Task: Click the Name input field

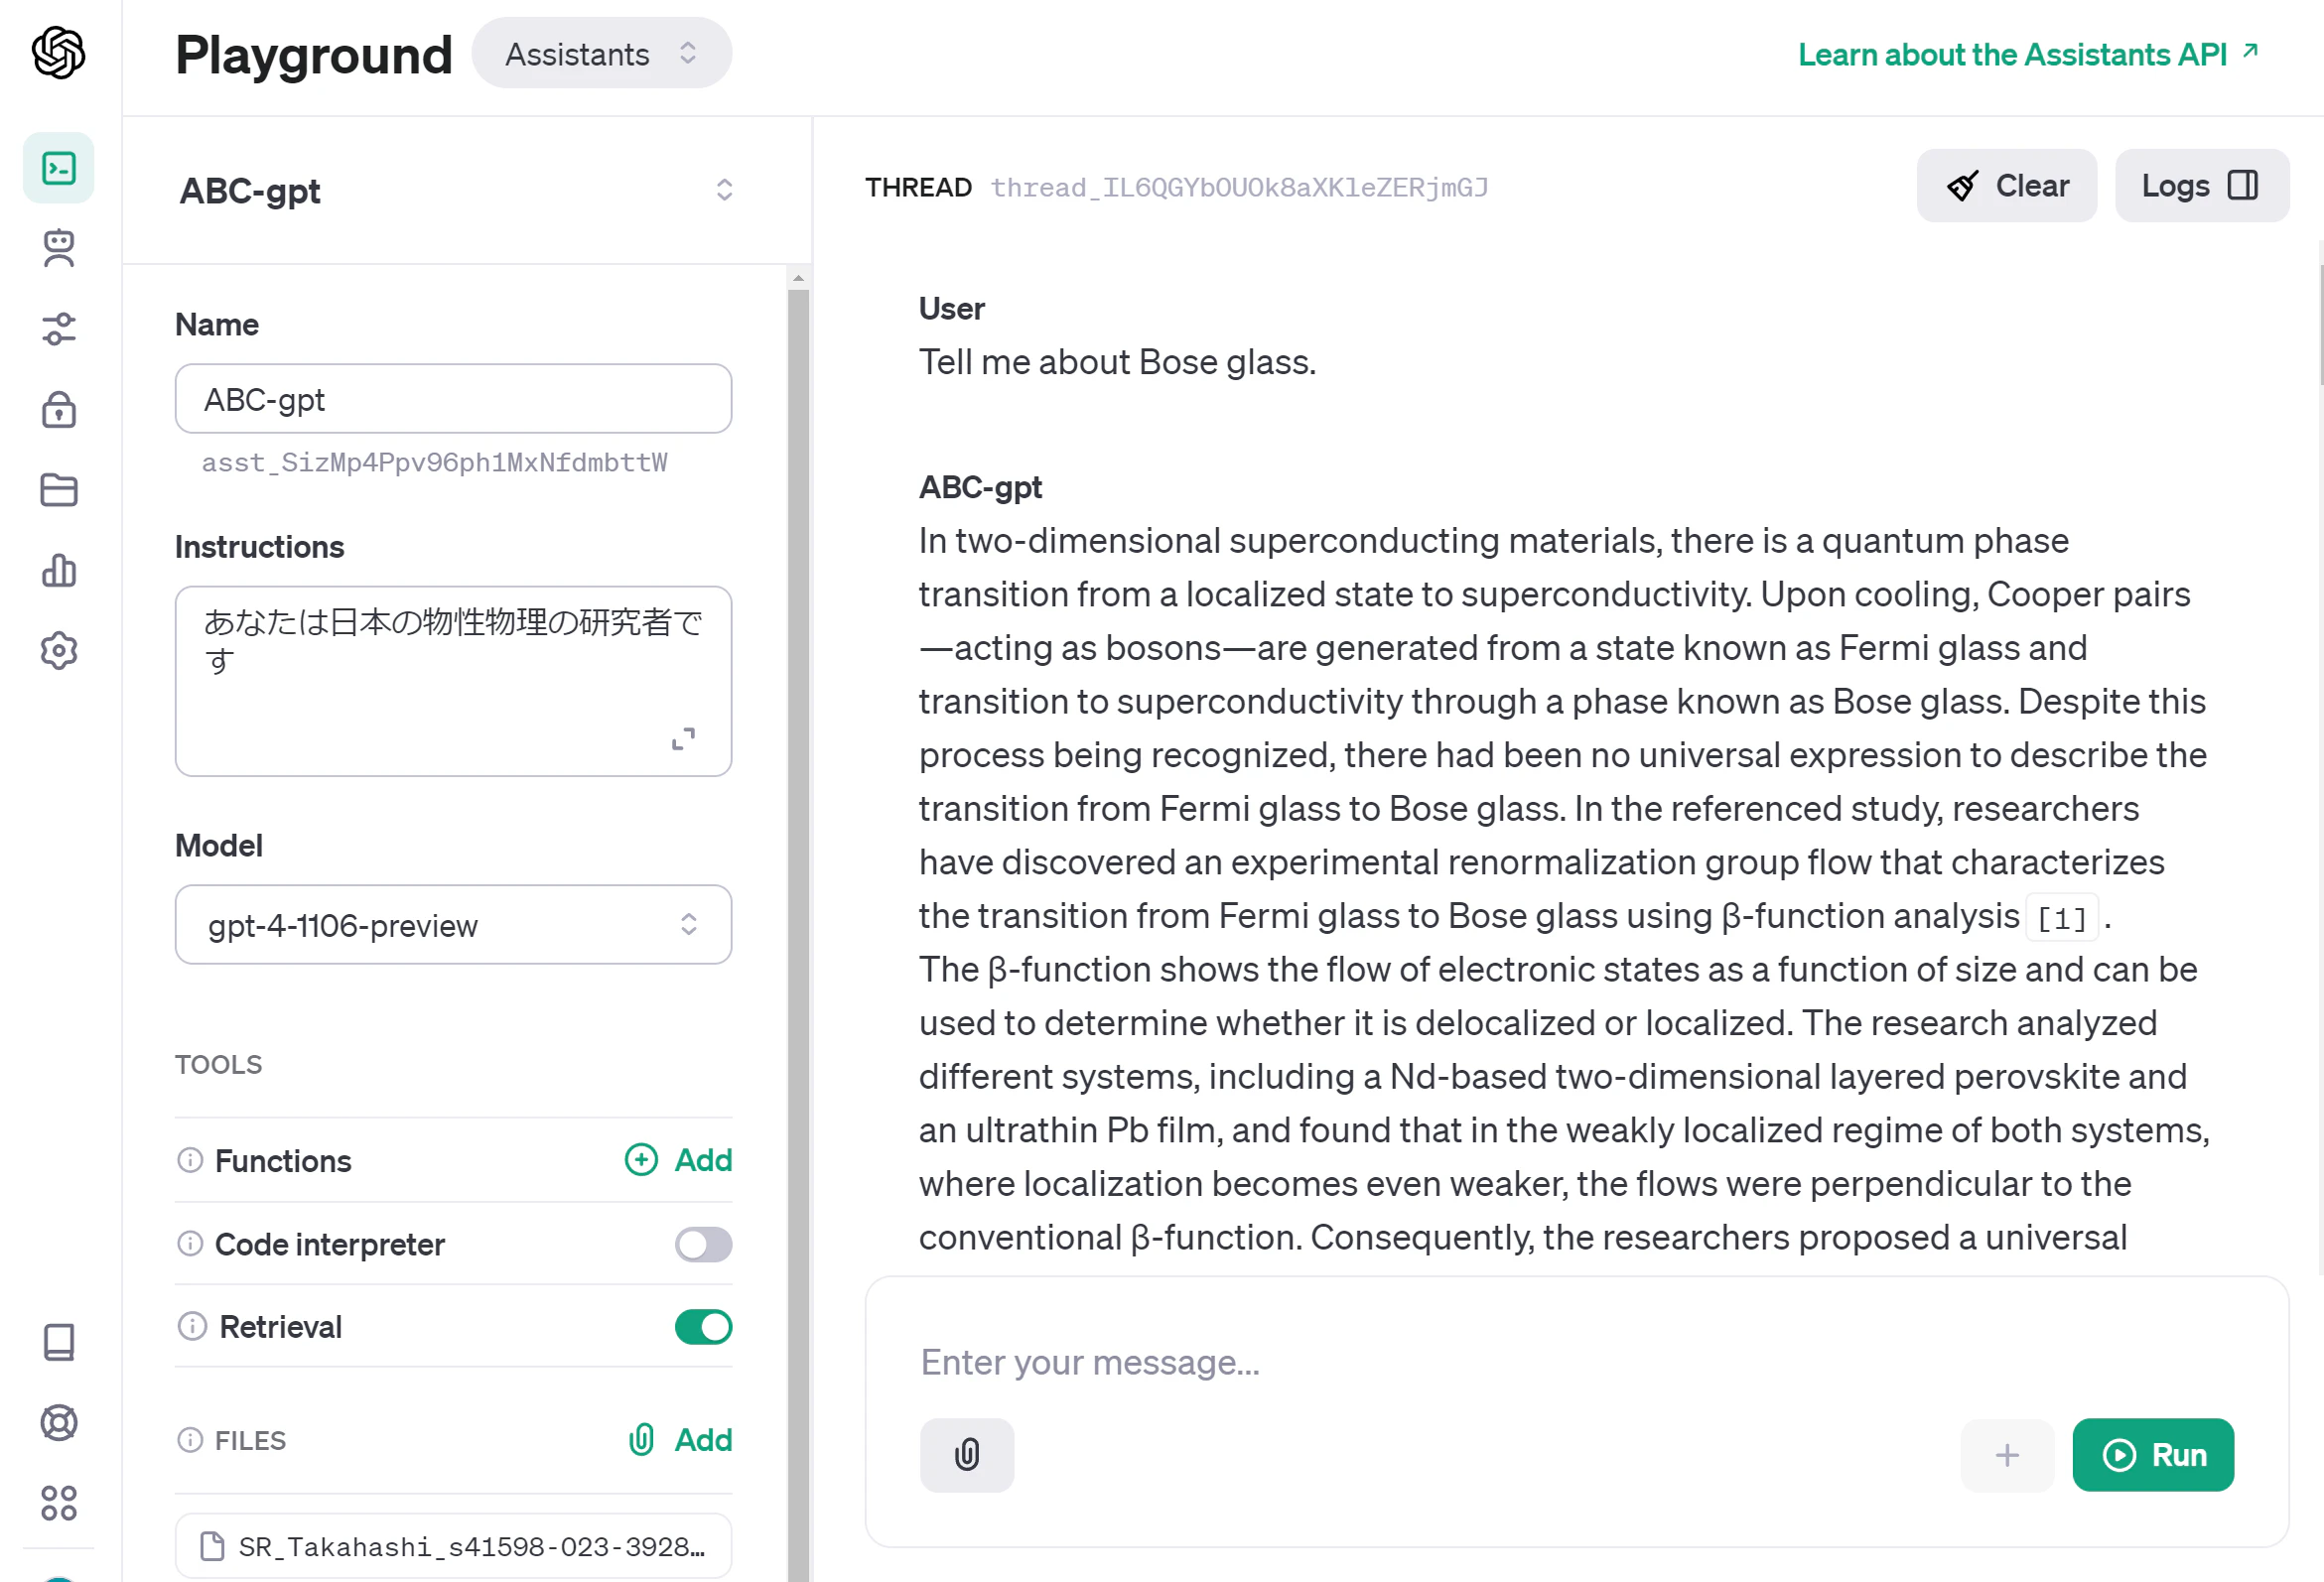Action: pos(453,399)
